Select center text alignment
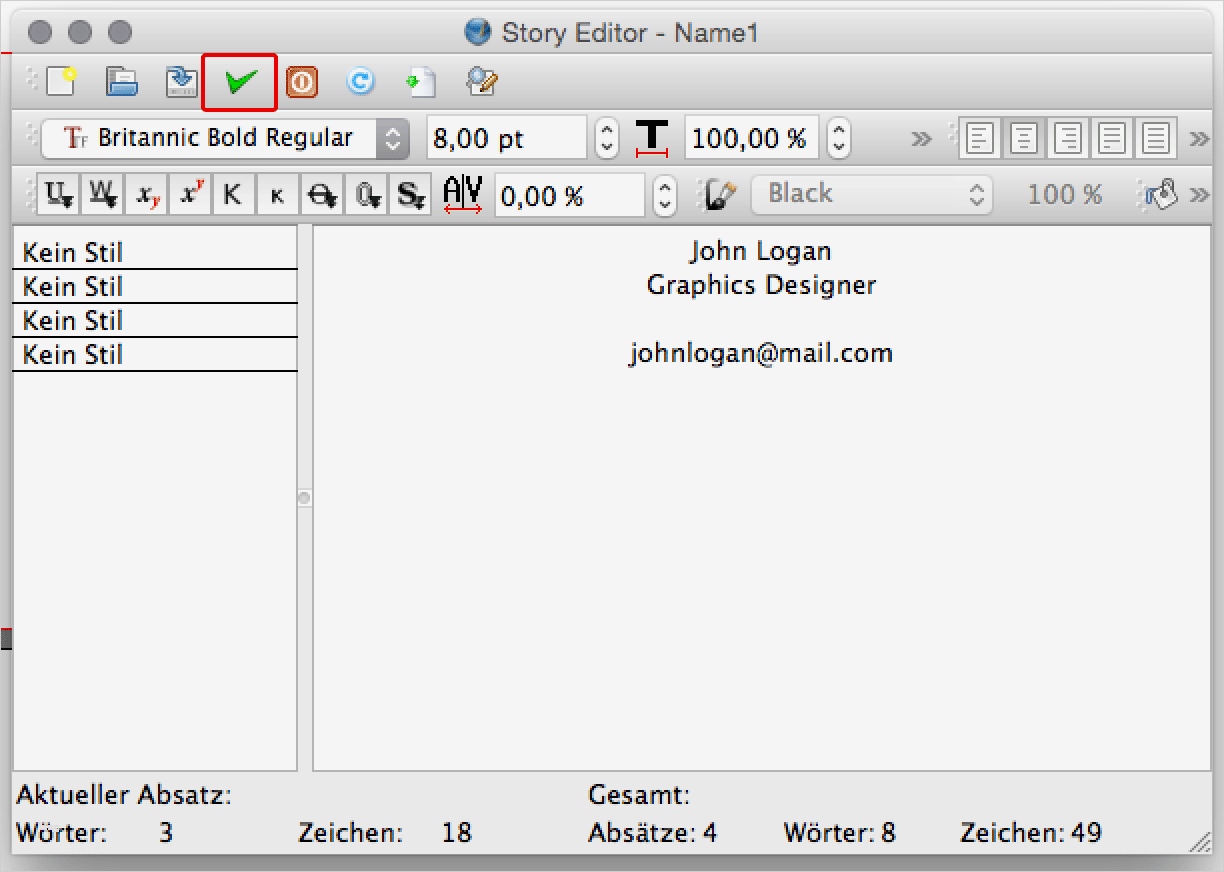Image resolution: width=1224 pixels, height=872 pixels. 1022,138
